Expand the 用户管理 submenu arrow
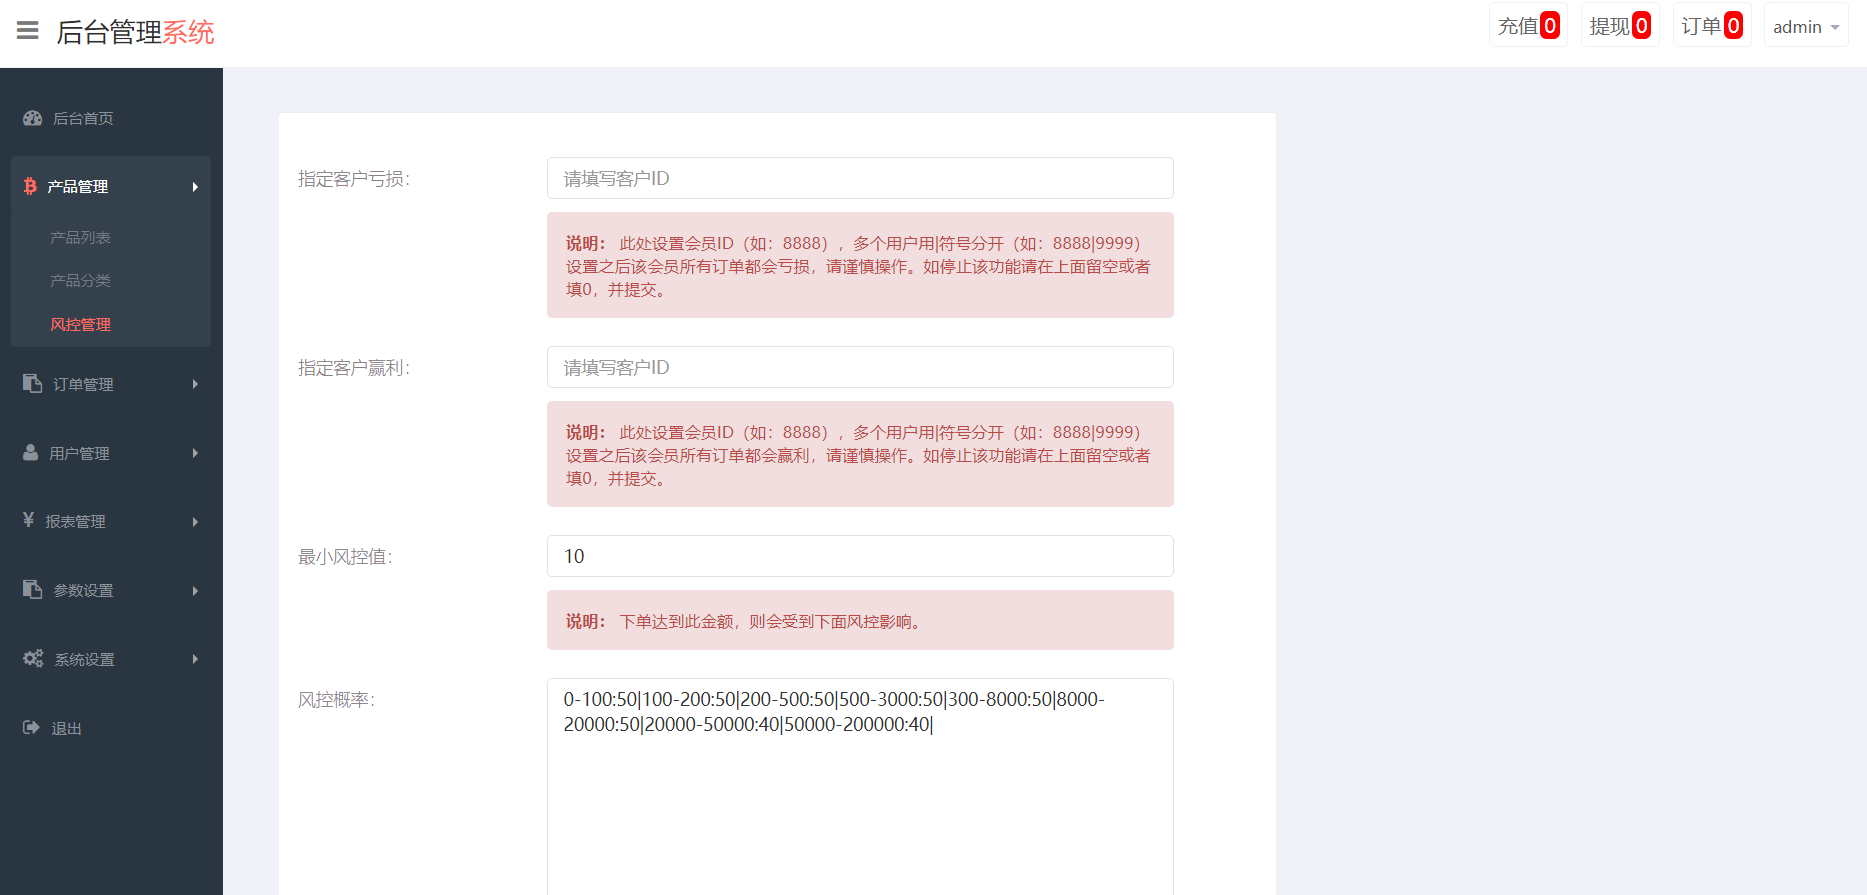 [x=195, y=453]
